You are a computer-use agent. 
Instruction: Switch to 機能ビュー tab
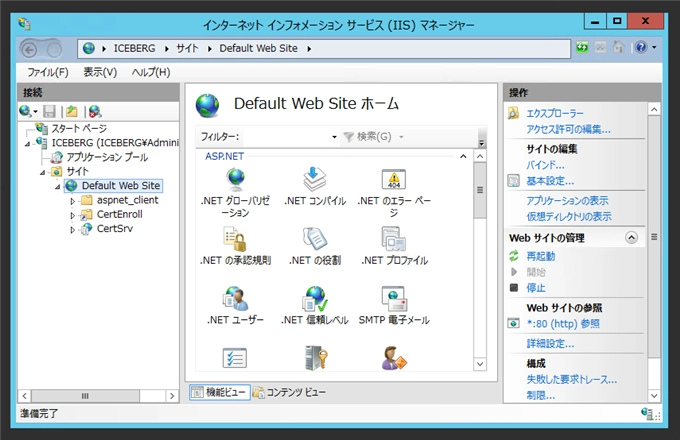click(219, 392)
